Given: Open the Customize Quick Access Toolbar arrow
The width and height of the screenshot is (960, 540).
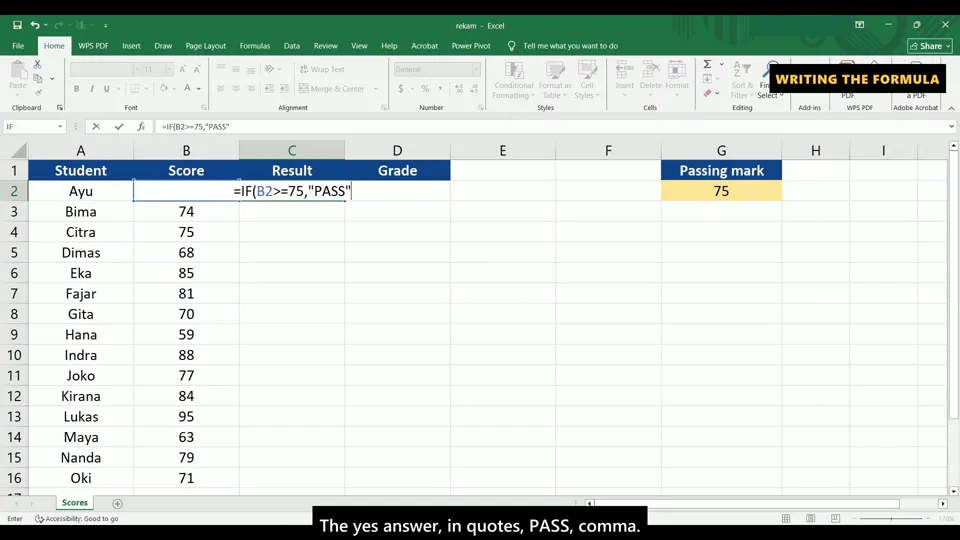Looking at the screenshot, I should point(105,25).
